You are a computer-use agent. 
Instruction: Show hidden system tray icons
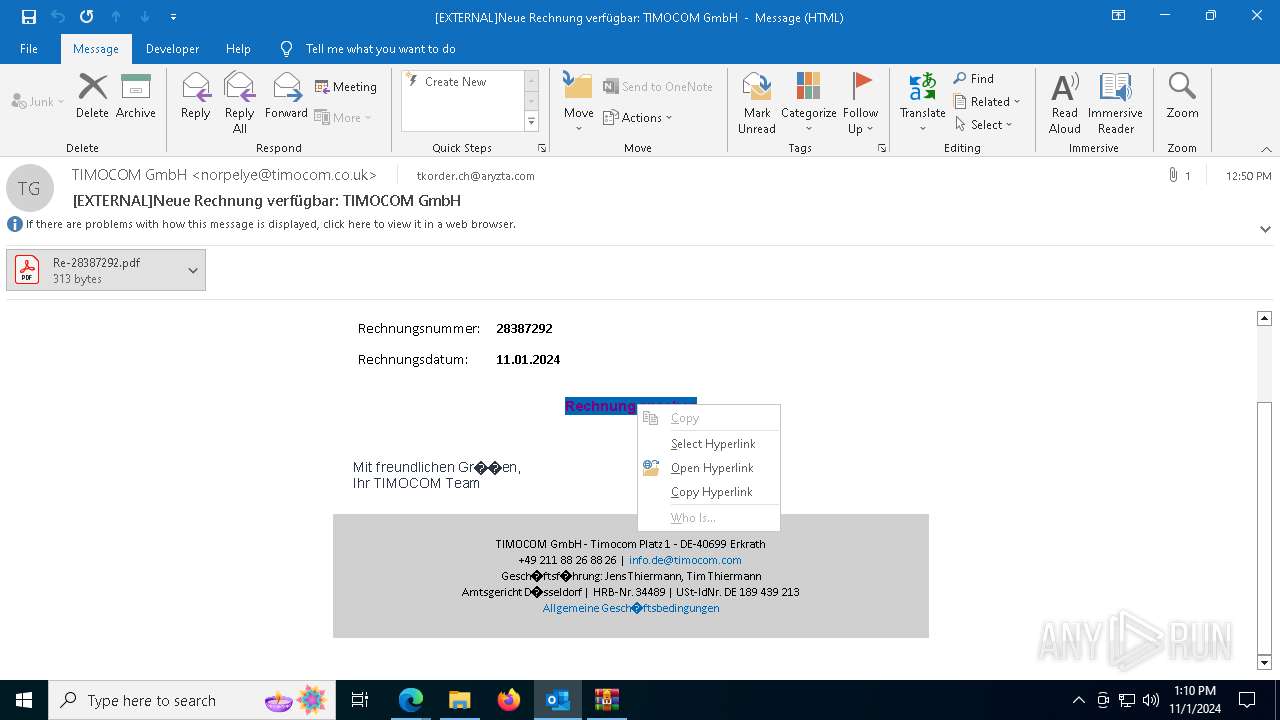[x=1078, y=700]
